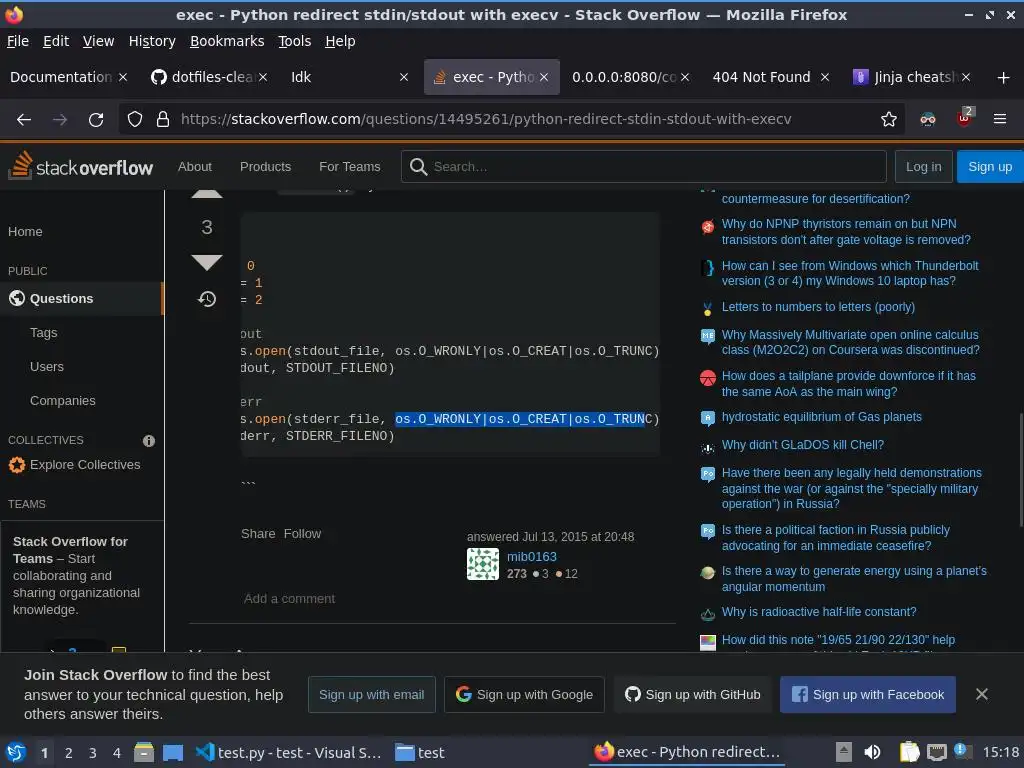Click the show desktop icon in taskbar
The height and width of the screenshot is (768, 1024).
tap(173, 752)
